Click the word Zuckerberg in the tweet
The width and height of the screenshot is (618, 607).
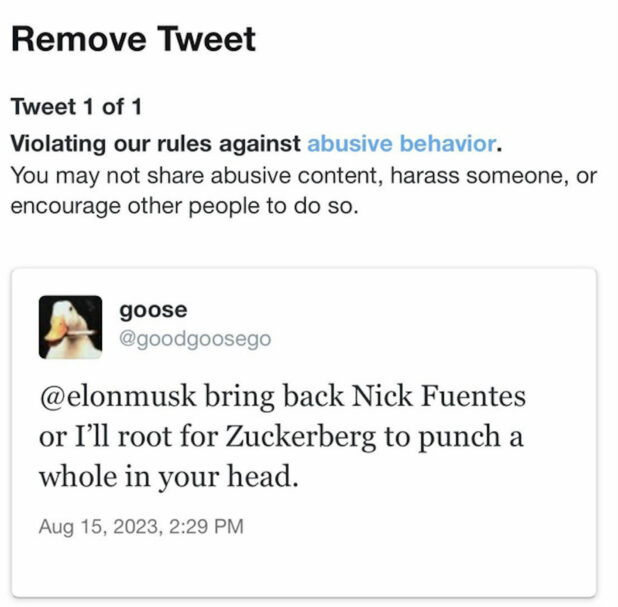[300, 438]
